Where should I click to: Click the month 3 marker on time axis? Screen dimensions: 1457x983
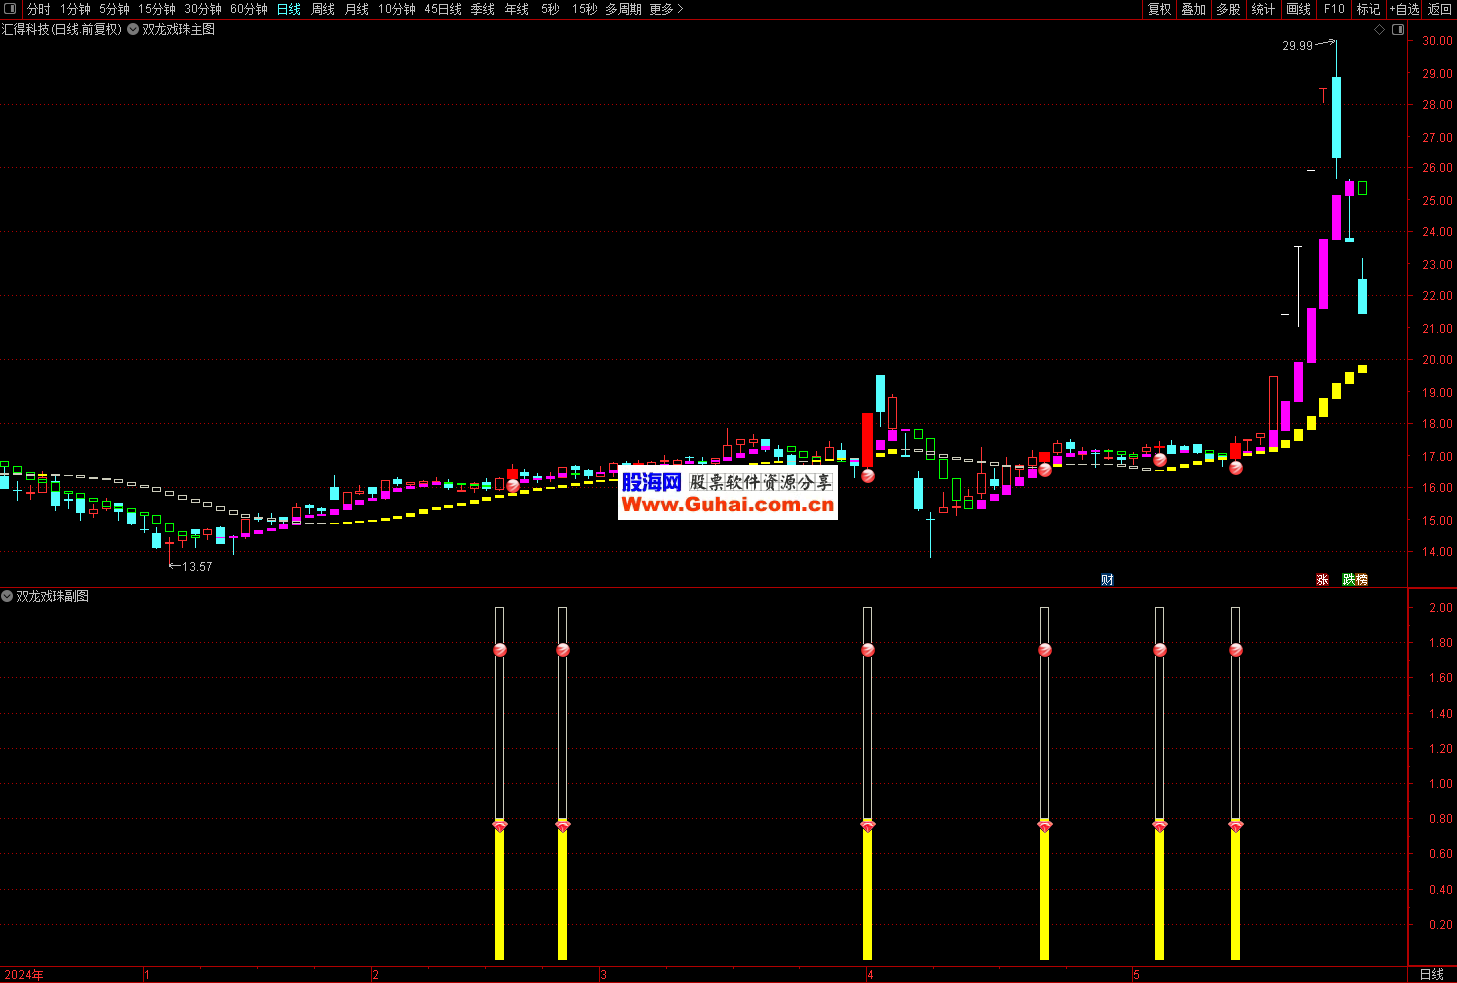(x=604, y=975)
